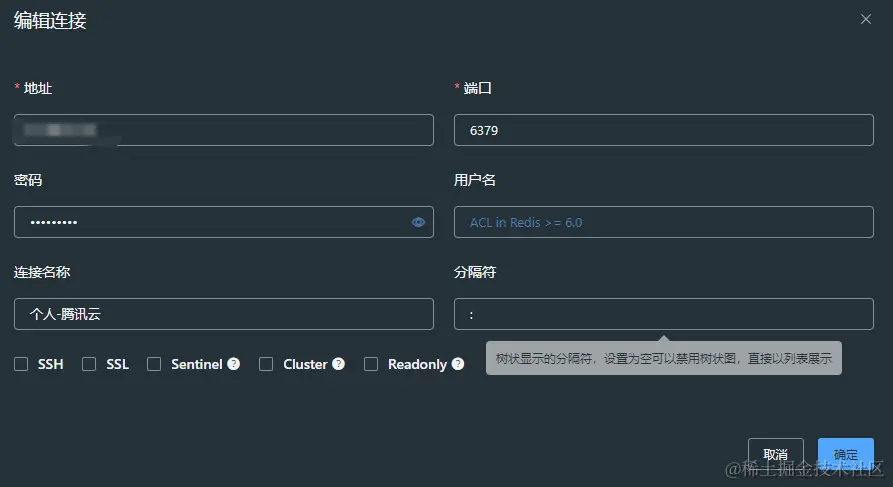893x487 pixels.
Task: Click the 取消 cancel button
Action: [776, 454]
